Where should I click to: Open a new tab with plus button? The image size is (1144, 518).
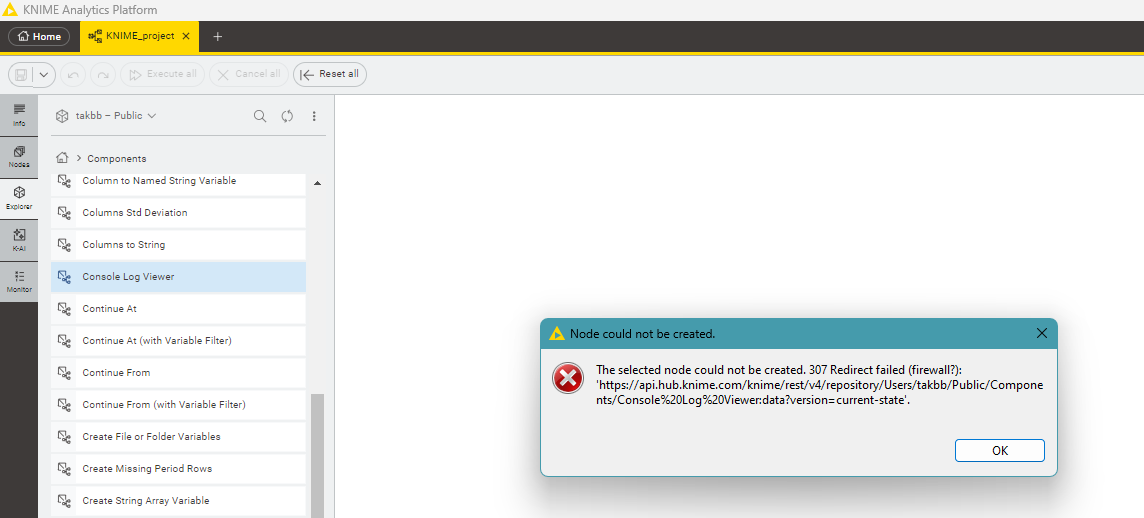click(x=217, y=36)
